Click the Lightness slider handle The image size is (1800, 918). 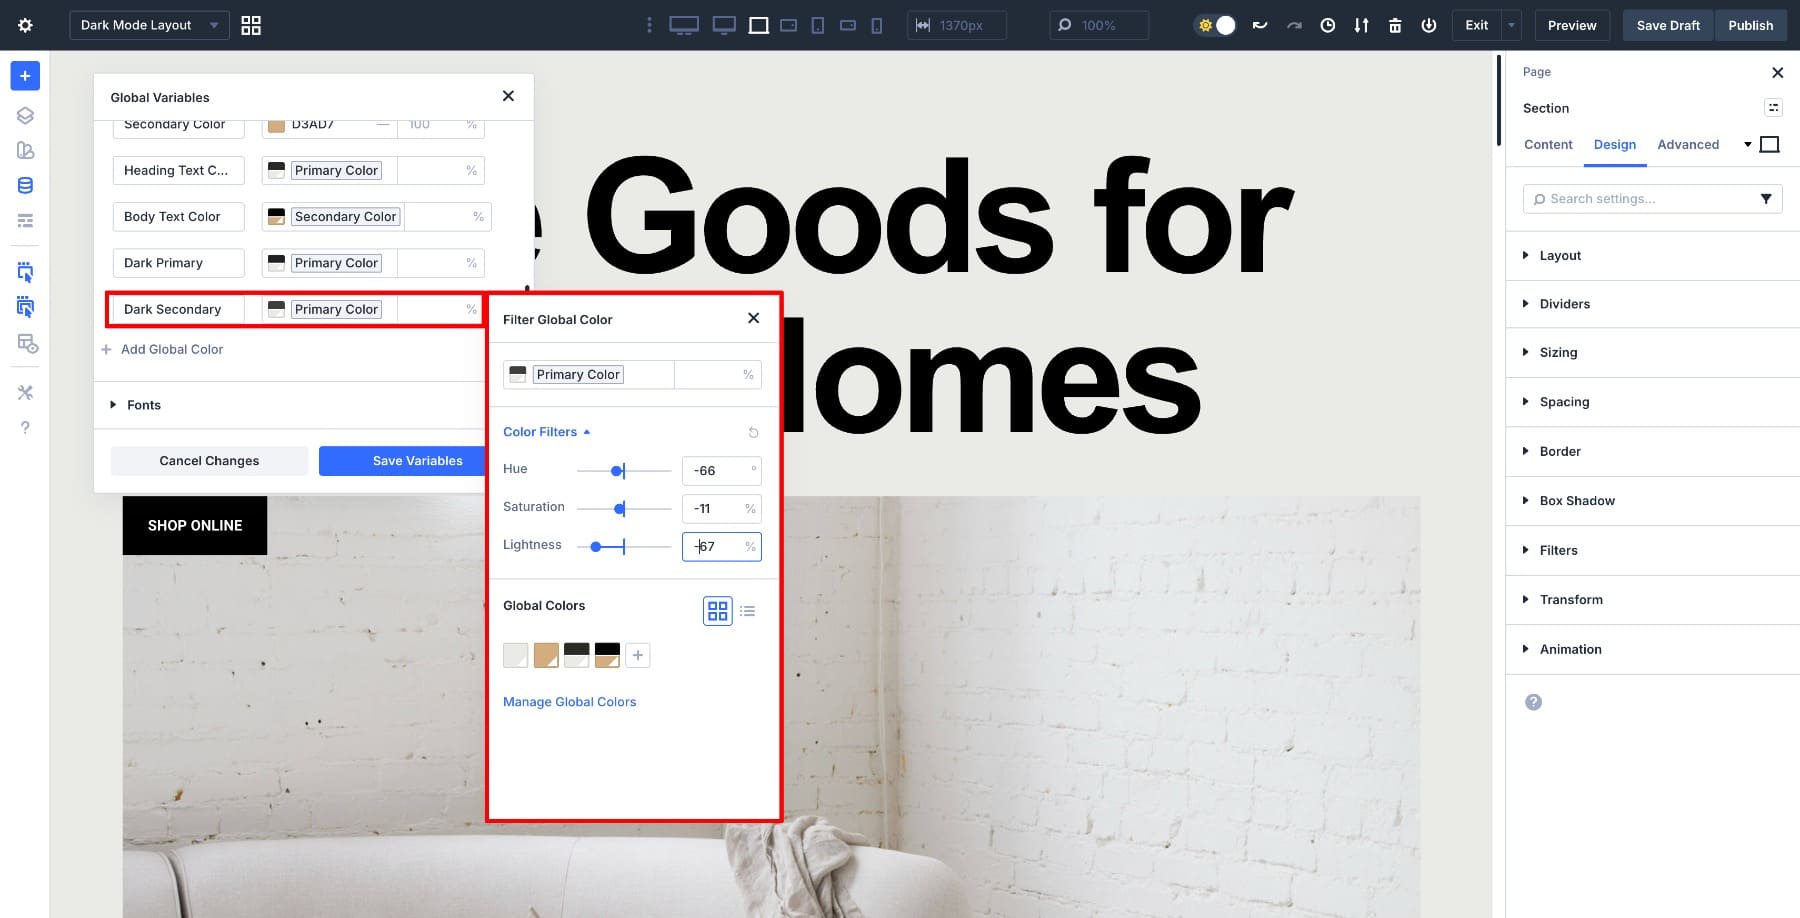tap(596, 547)
